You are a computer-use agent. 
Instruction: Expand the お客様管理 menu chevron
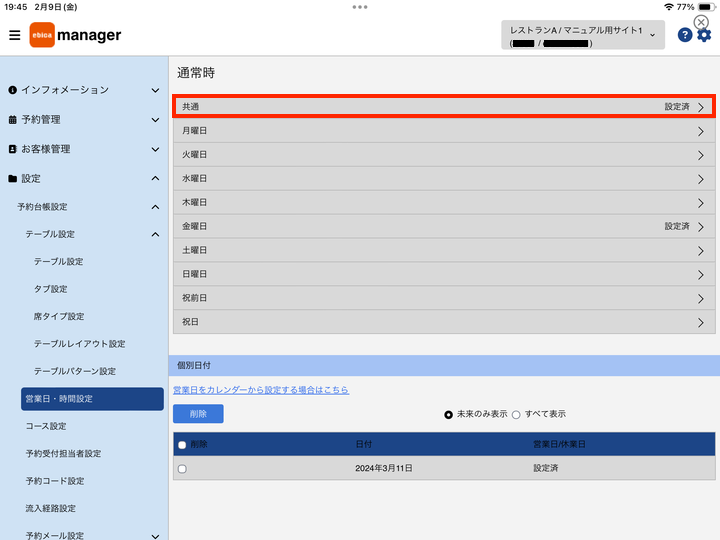tap(156, 149)
